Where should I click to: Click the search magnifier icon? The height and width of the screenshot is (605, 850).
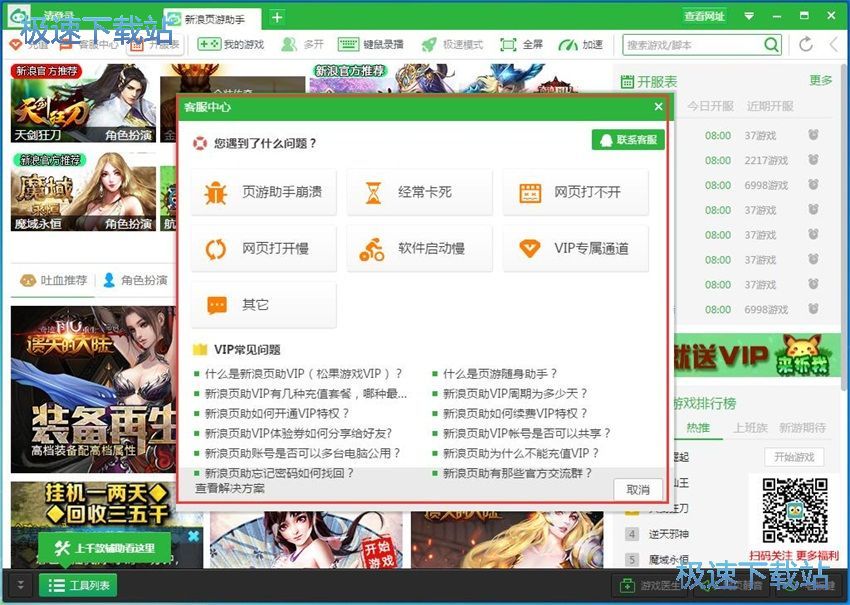tap(771, 44)
